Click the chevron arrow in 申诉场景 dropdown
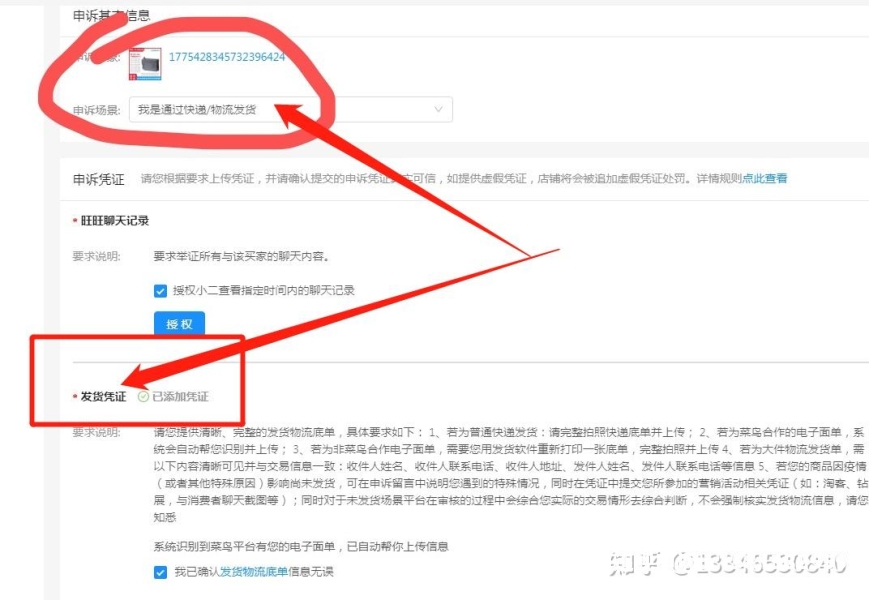The width and height of the screenshot is (869, 600). 438,110
